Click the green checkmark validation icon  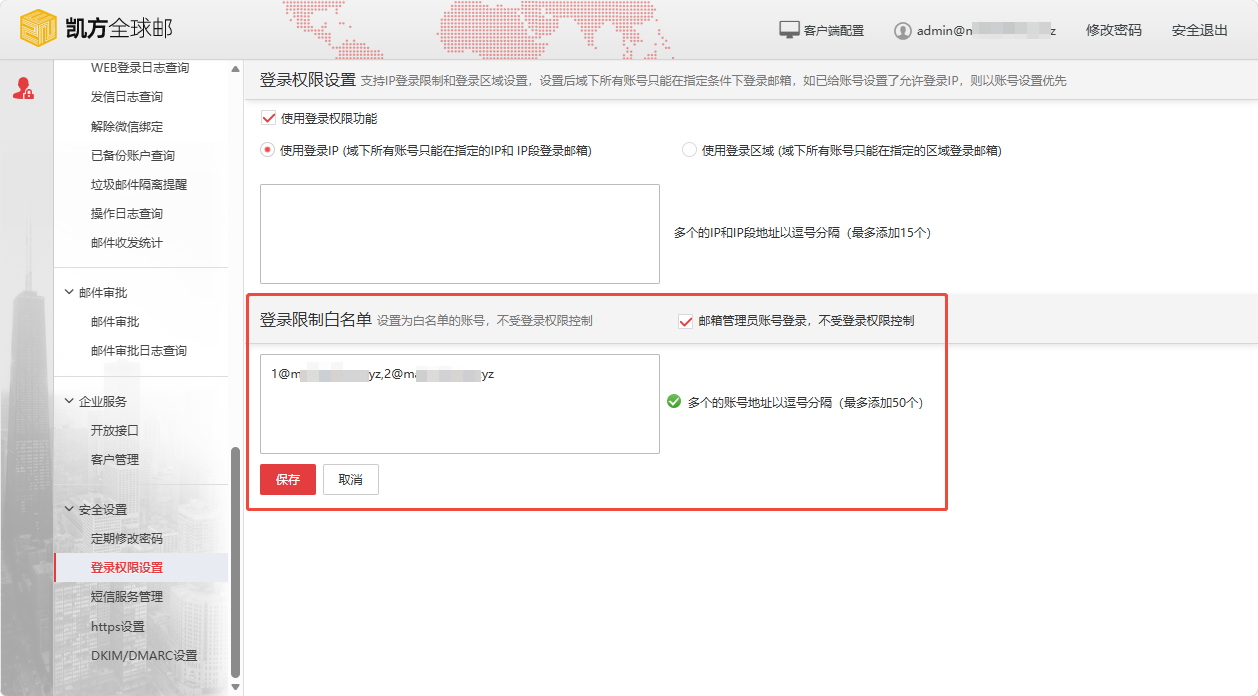pos(674,402)
